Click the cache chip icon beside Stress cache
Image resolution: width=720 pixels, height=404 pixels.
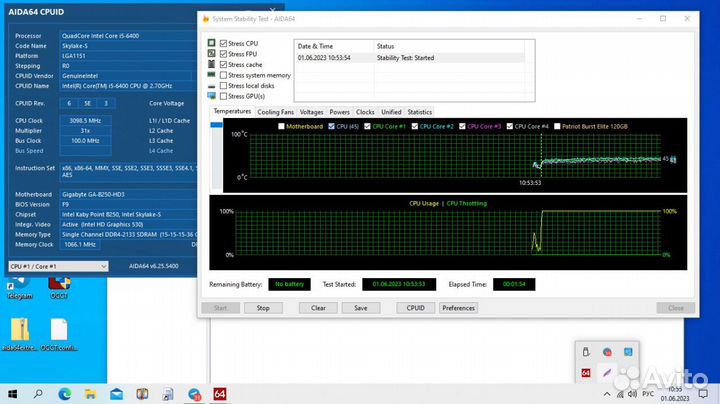[x=211, y=64]
